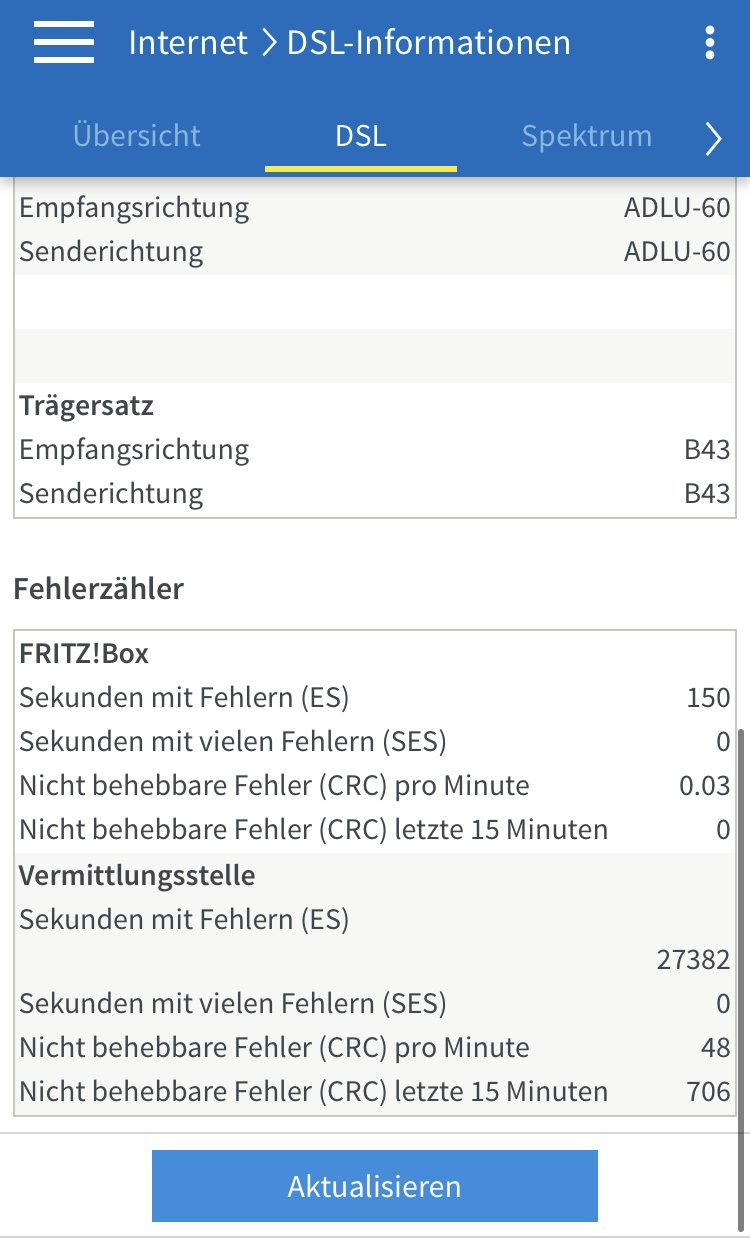The width and height of the screenshot is (750, 1238).
Task: Click the ADLU-60 value for Empfangsrichtung
Action: point(677,208)
